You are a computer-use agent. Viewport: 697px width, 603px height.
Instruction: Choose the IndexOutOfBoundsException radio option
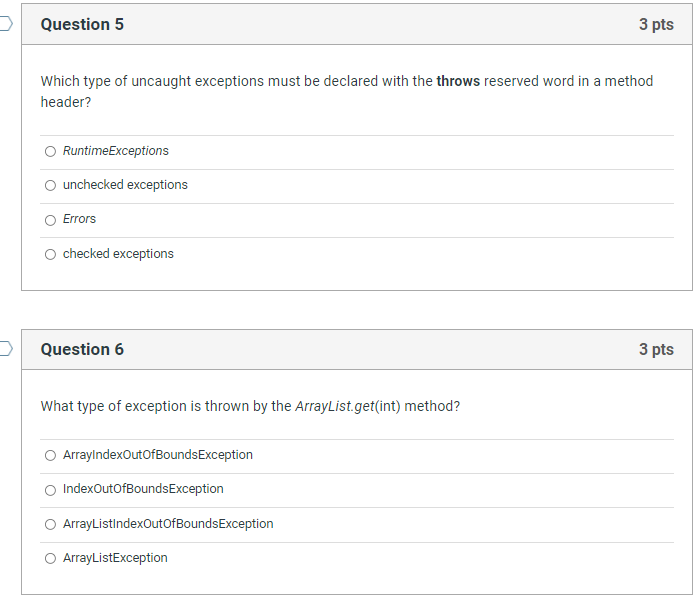(50, 490)
